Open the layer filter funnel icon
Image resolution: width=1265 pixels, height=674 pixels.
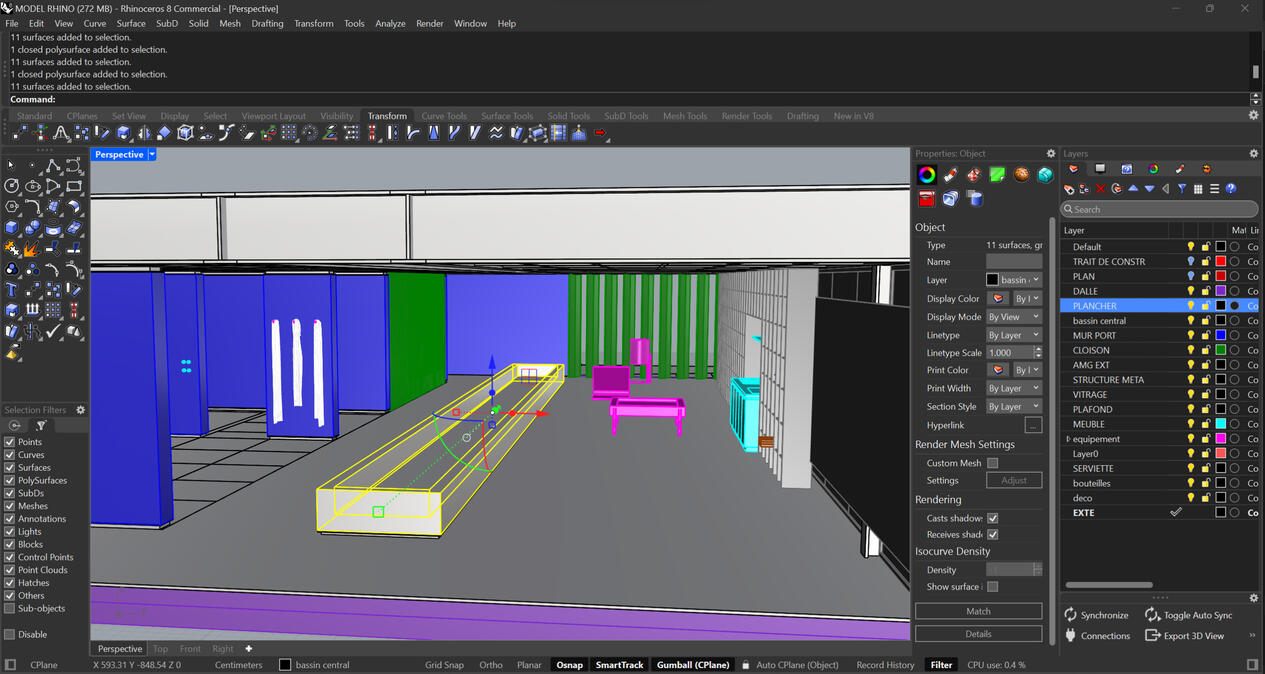[x=1183, y=189]
